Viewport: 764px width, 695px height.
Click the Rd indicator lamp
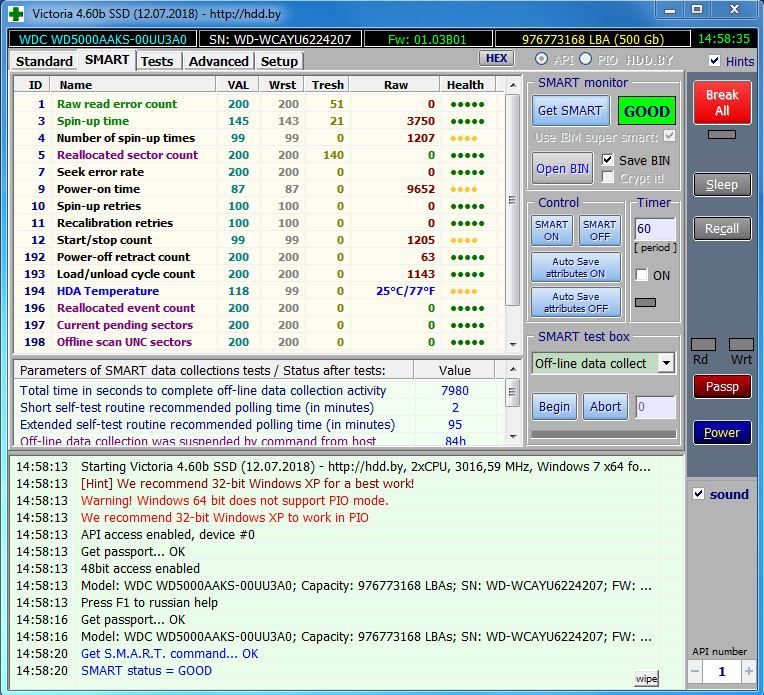coord(703,345)
